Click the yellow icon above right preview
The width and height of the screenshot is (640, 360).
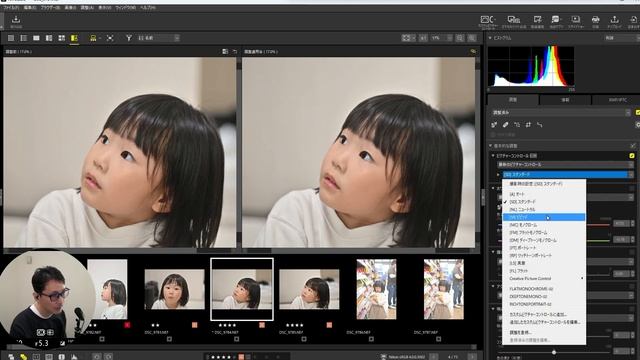click(473, 51)
